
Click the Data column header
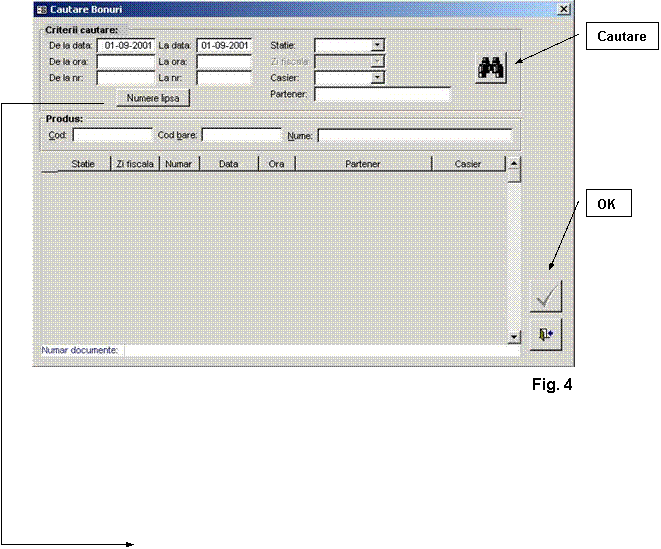coord(228,164)
